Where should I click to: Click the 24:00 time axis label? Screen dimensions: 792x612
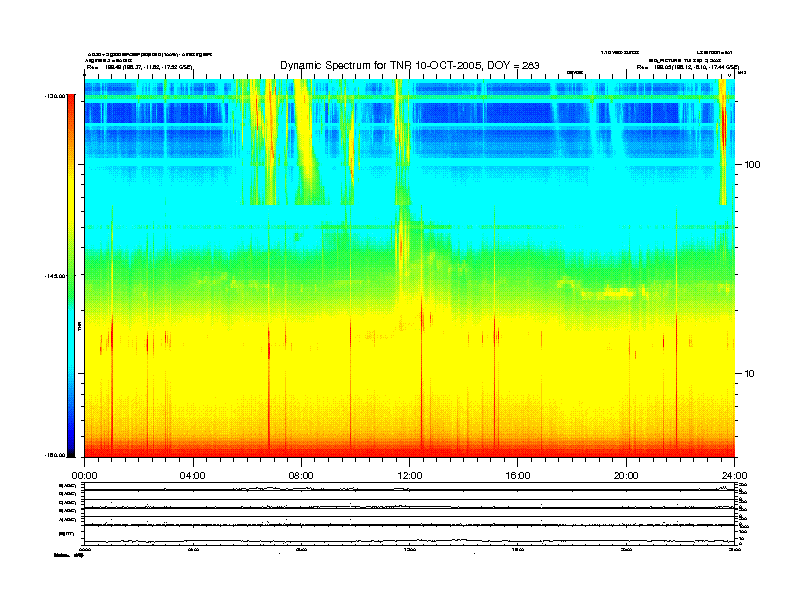734,476
